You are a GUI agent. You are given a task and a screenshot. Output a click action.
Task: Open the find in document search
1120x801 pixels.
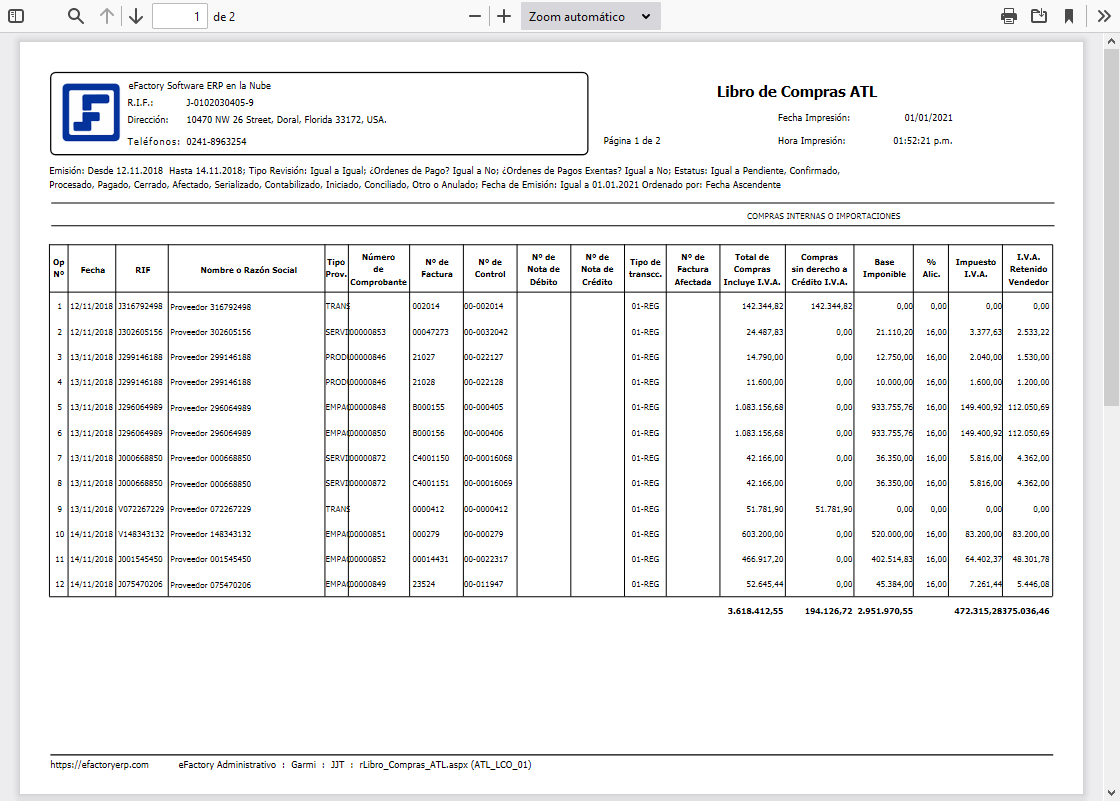pyautogui.click(x=76, y=16)
